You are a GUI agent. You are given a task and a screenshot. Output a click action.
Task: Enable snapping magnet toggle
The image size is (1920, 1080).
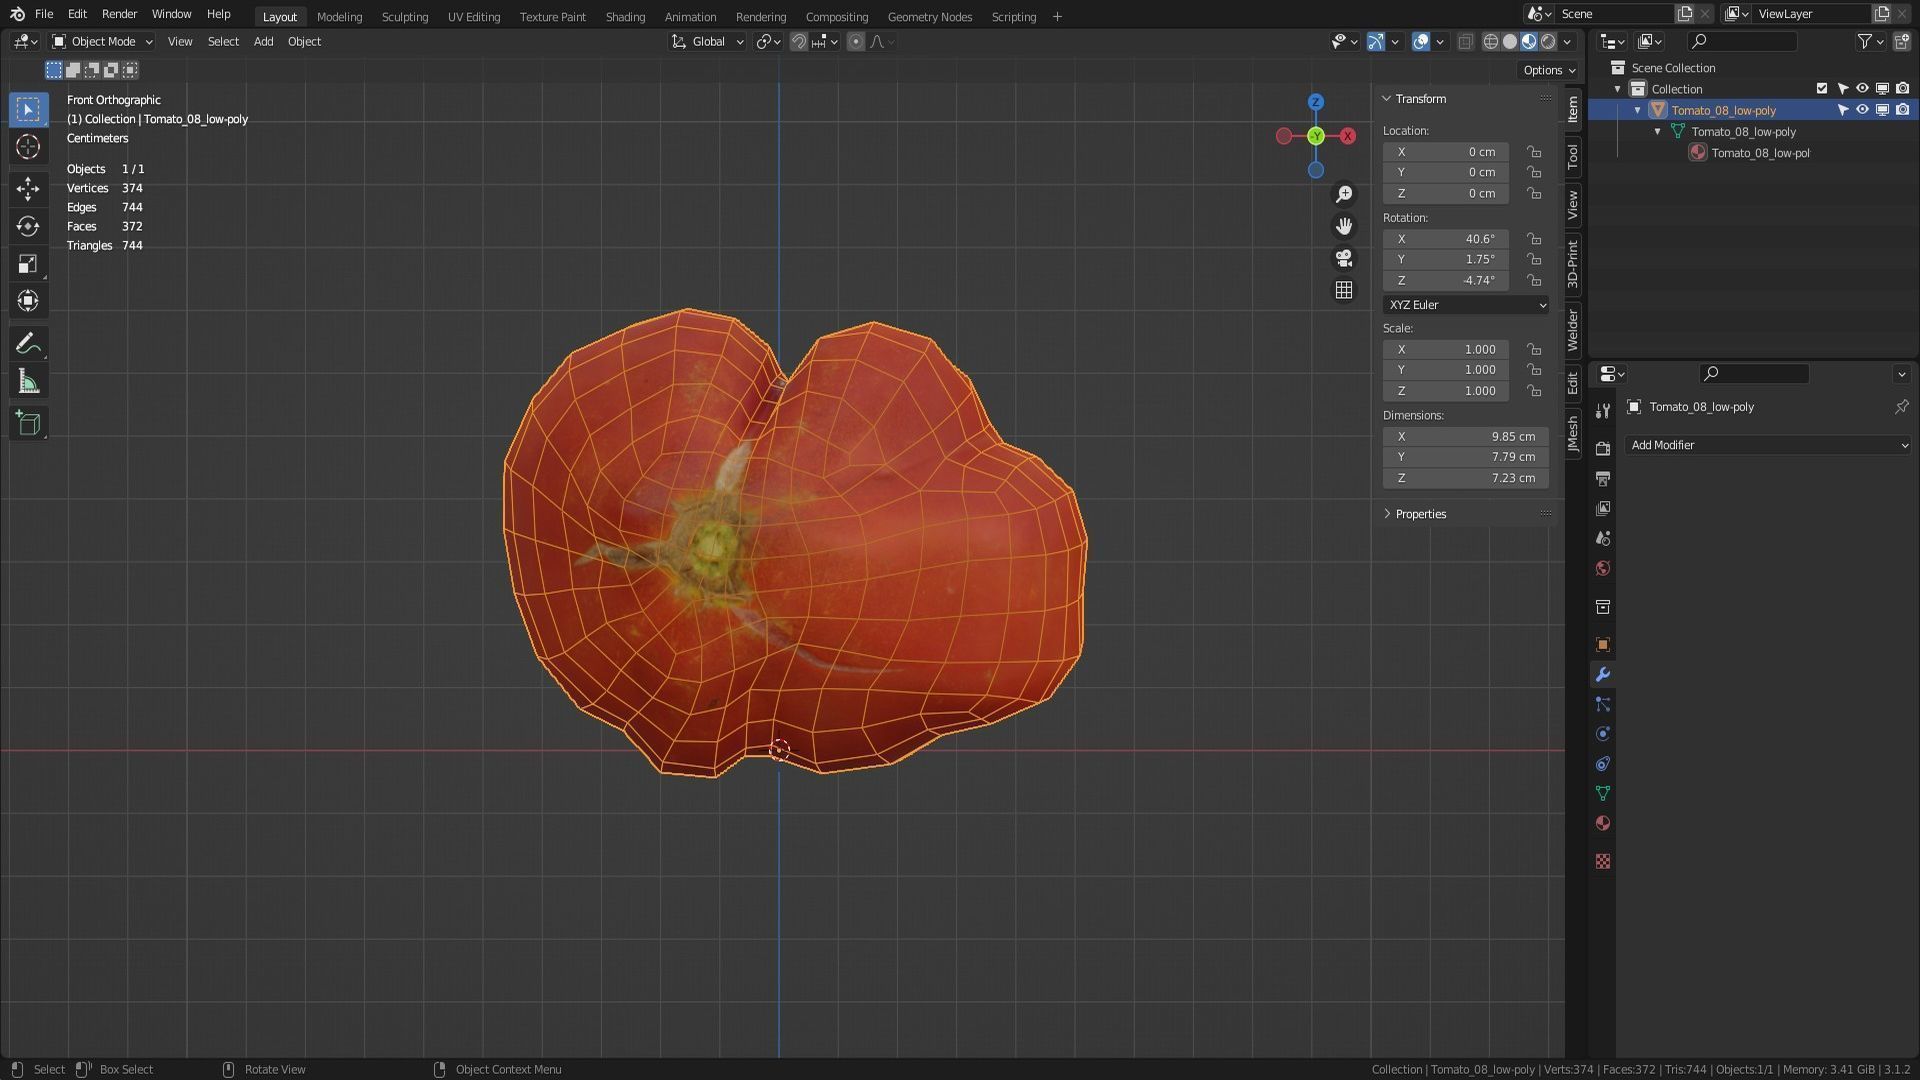799,41
